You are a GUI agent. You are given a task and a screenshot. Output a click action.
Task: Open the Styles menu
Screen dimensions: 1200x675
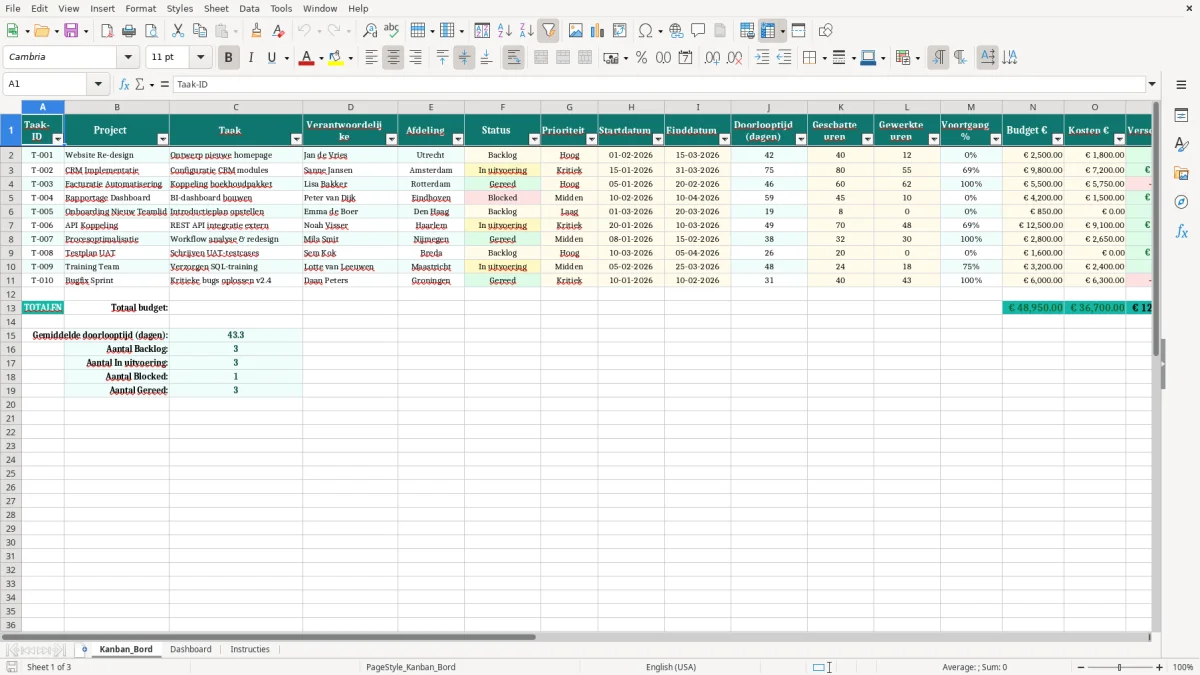click(180, 8)
